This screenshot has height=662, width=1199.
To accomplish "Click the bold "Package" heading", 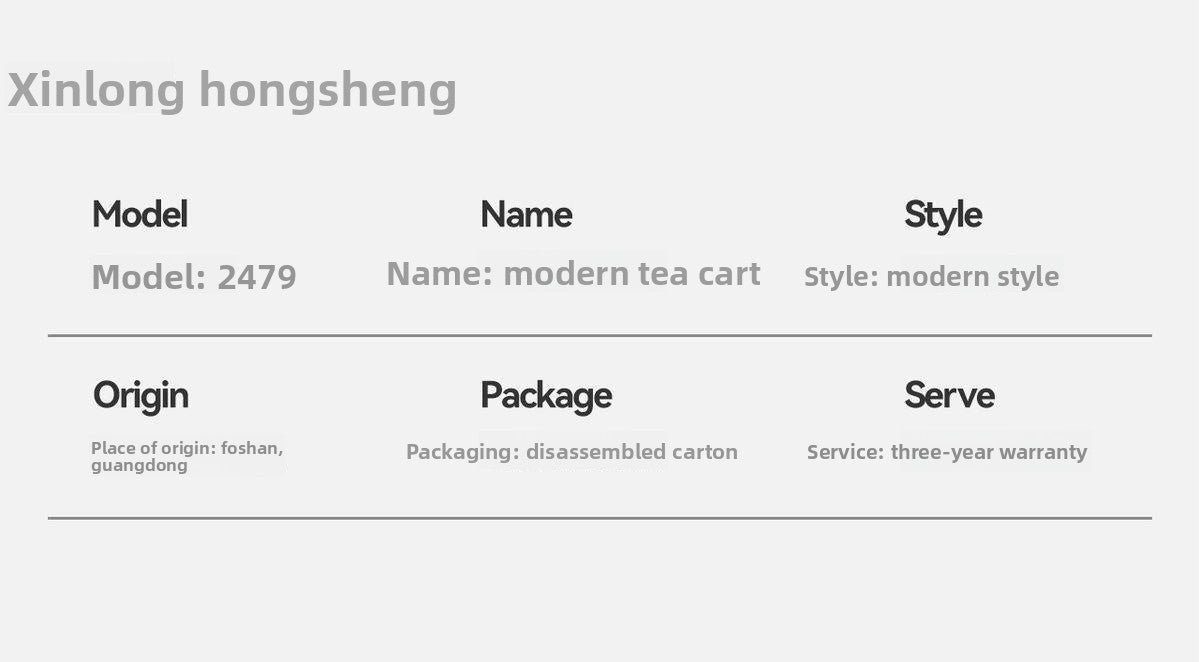I will coord(545,395).
